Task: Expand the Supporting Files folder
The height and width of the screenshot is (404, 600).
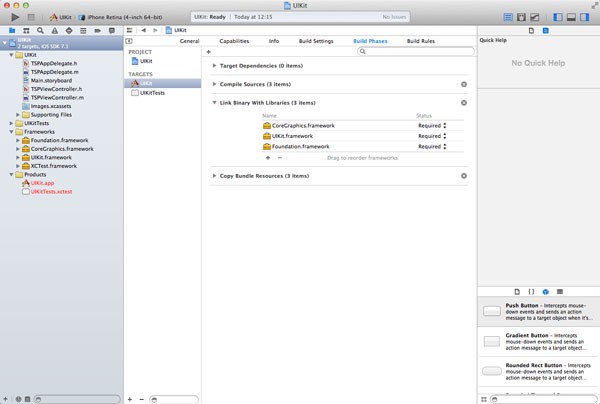Action: 18,115
